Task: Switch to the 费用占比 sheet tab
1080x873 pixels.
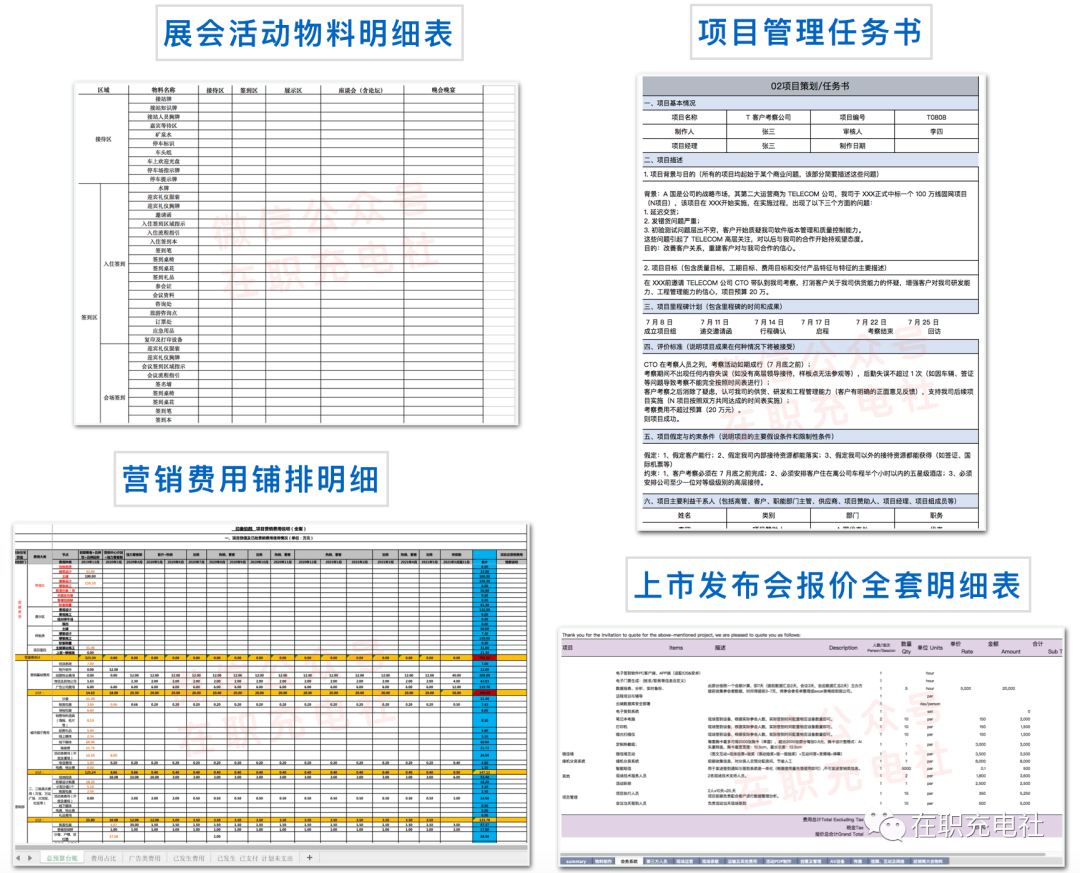Action: (104, 858)
